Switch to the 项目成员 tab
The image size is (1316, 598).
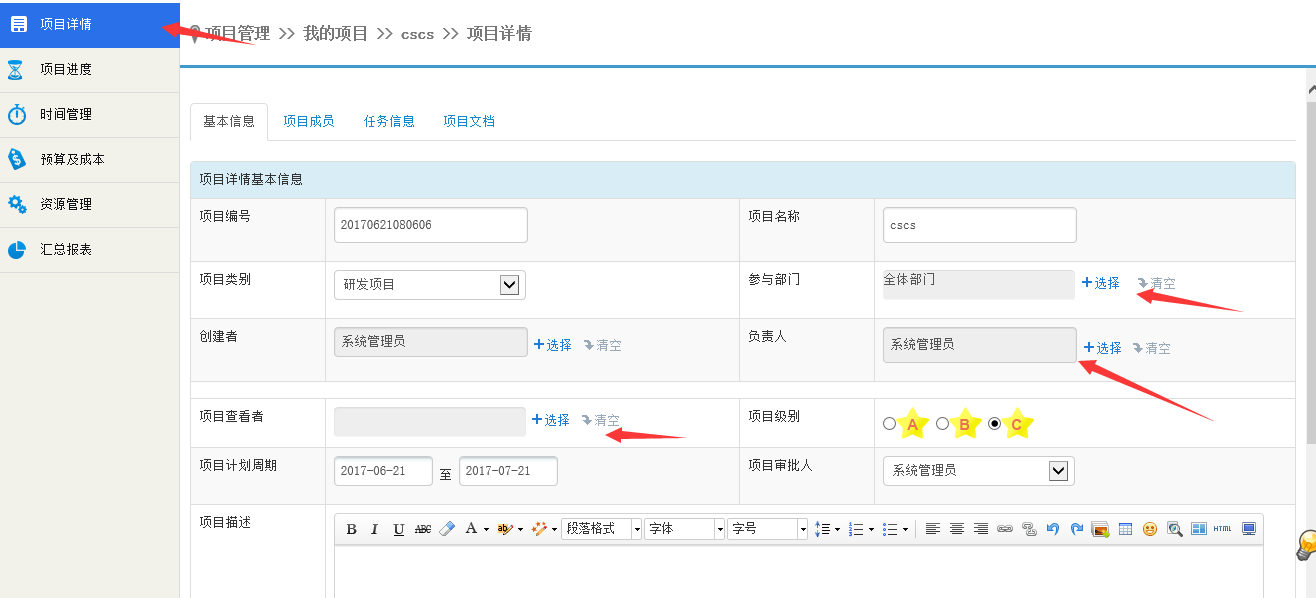tap(308, 121)
